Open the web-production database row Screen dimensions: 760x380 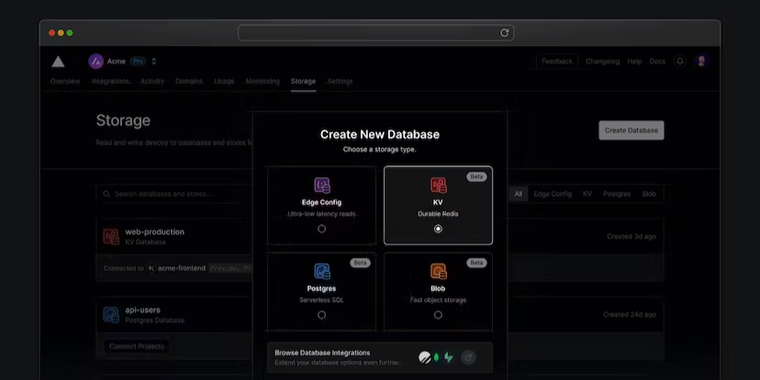380,237
